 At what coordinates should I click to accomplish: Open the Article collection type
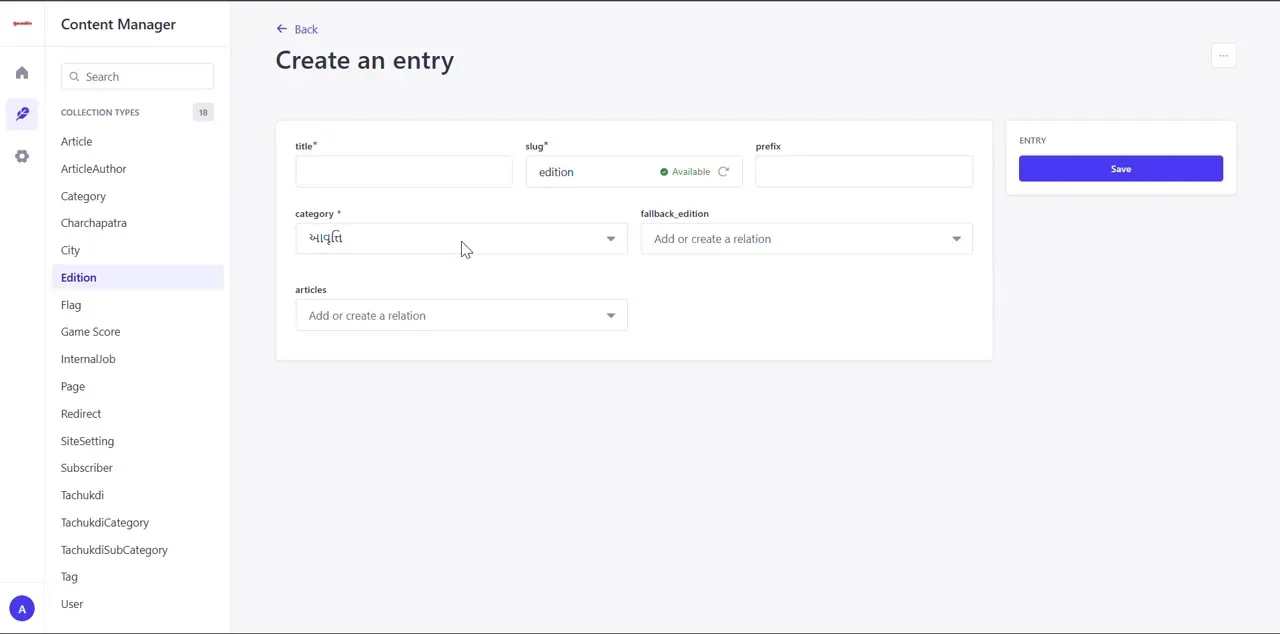pyautogui.click(x=76, y=142)
